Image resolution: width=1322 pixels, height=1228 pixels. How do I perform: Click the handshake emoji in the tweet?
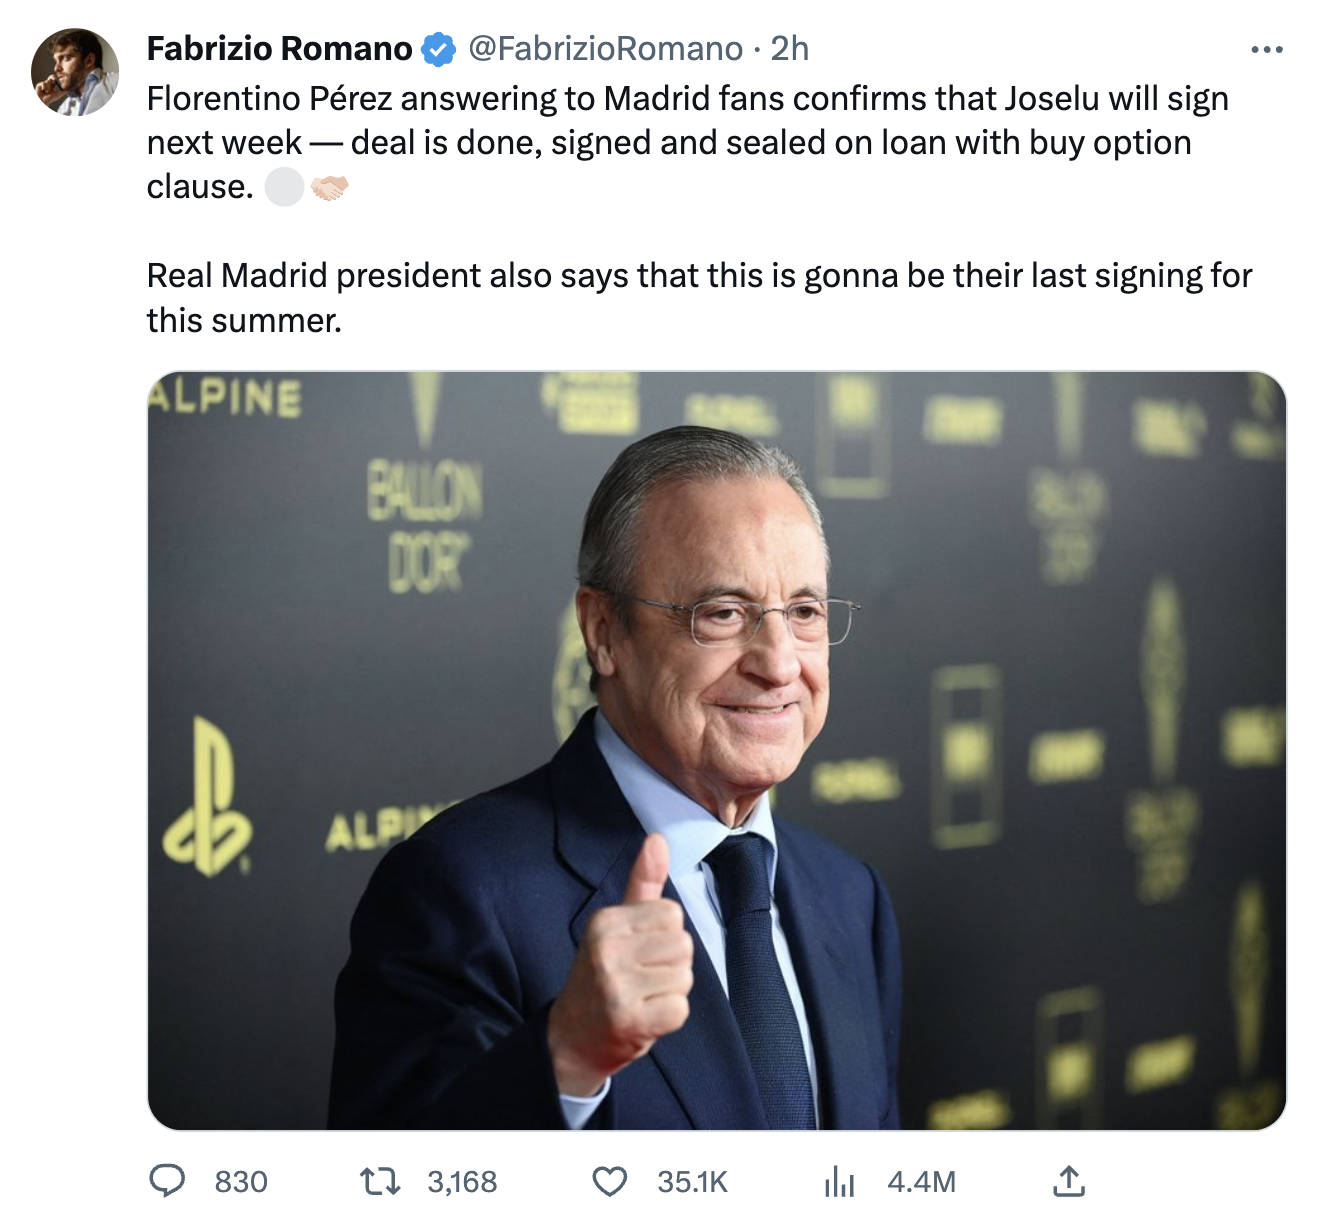click(x=329, y=187)
